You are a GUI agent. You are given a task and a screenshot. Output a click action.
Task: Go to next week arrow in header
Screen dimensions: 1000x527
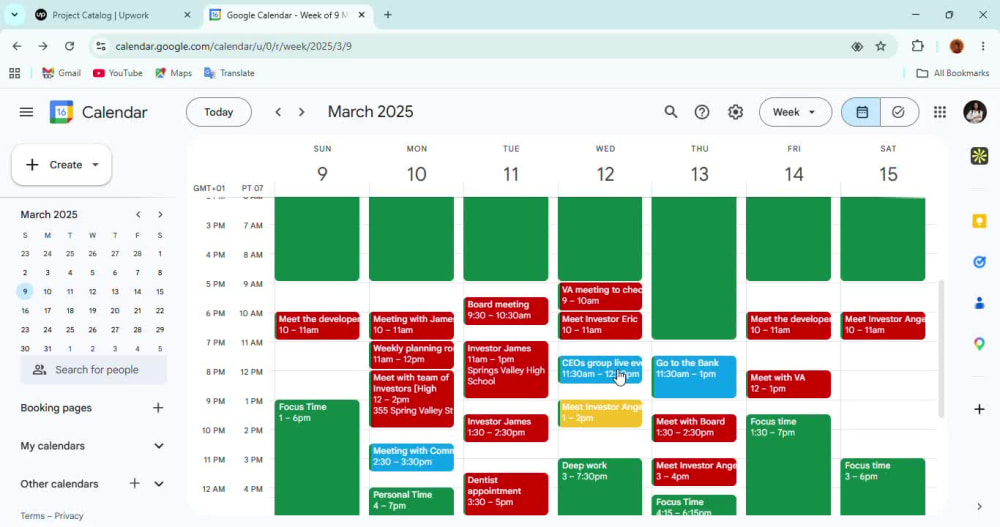click(302, 112)
